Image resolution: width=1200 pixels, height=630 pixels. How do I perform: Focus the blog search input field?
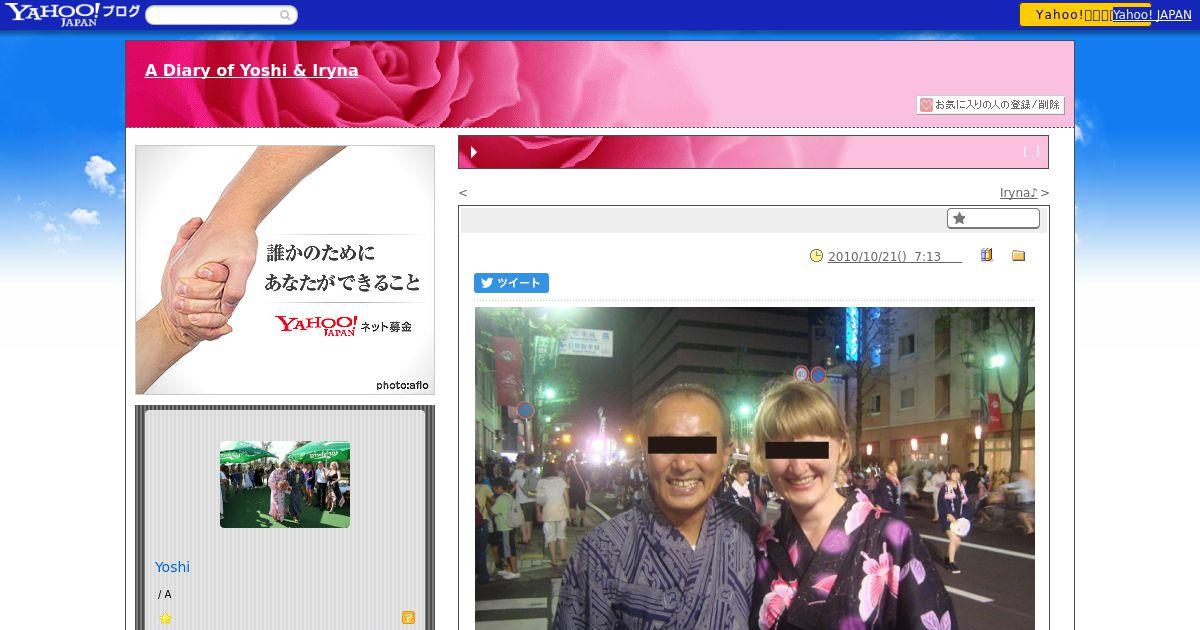pyautogui.click(x=213, y=15)
